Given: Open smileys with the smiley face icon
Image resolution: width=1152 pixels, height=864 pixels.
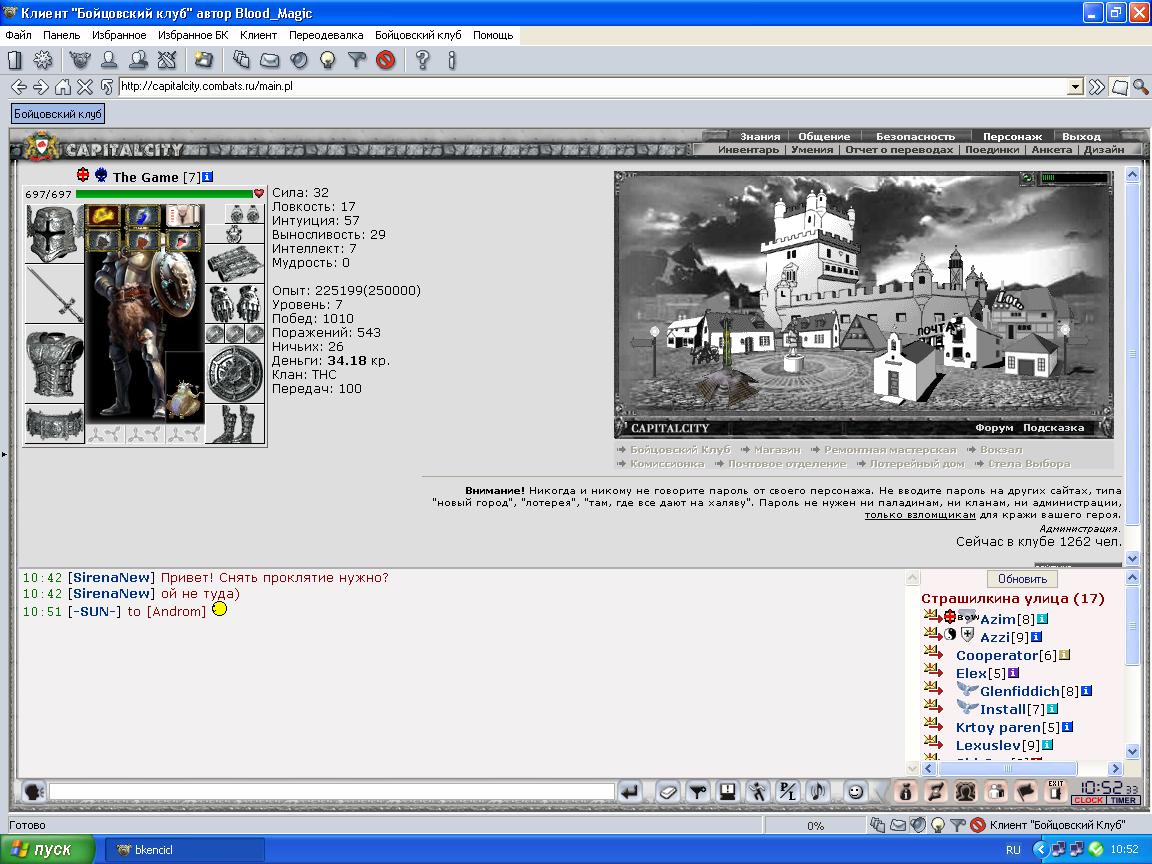Looking at the screenshot, I should click(x=855, y=791).
